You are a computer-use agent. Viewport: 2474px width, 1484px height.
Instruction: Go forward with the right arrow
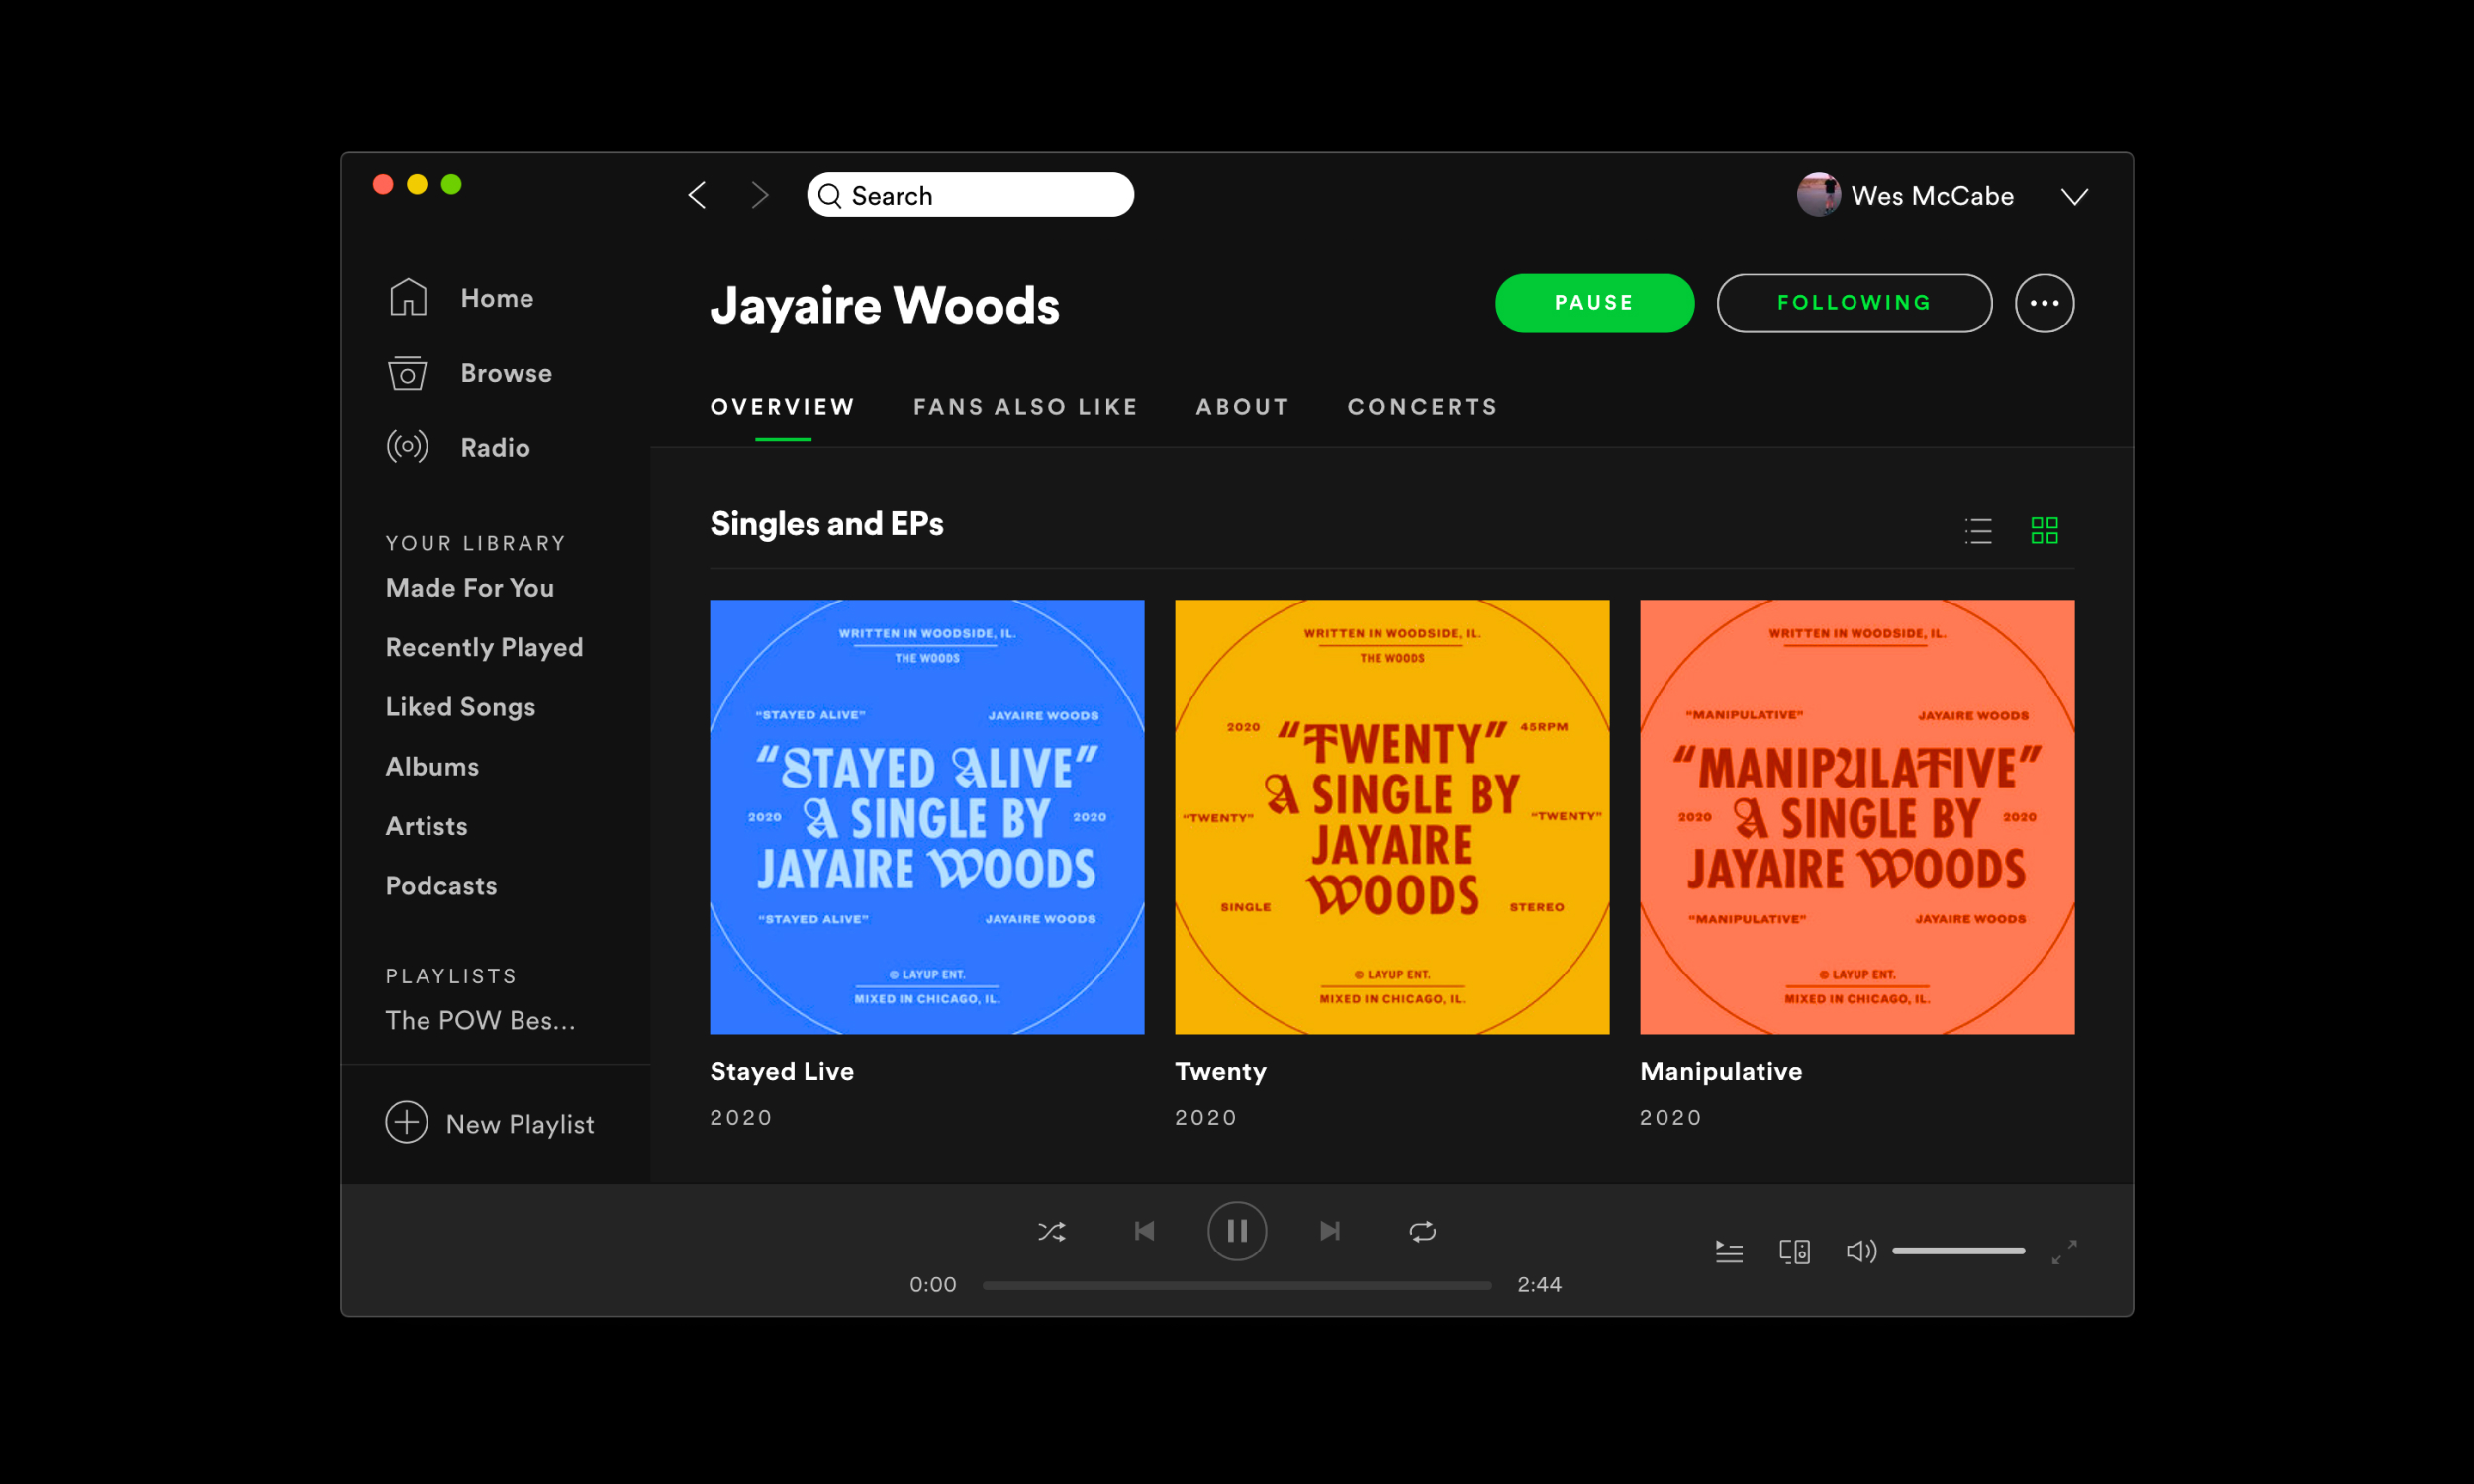pyautogui.click(x=760, y=195)
